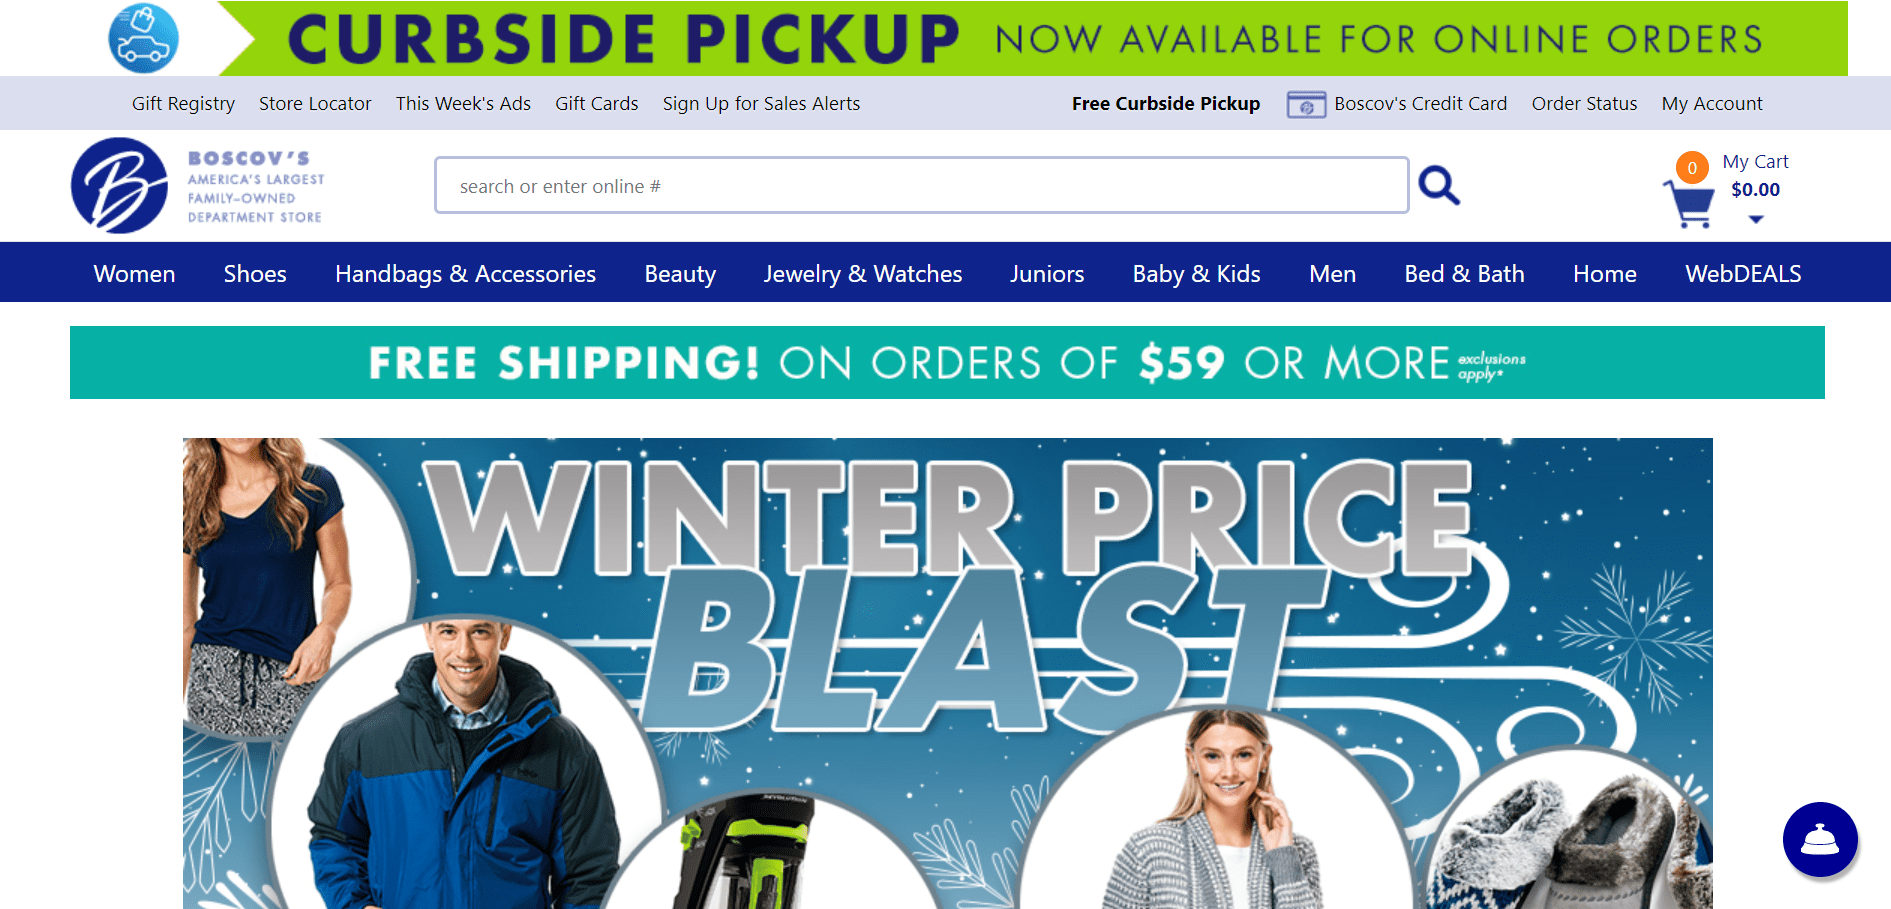Viewport: 1891px width, 909px height.
Task: Click the Gift Registry link
Action: [183, 103]
